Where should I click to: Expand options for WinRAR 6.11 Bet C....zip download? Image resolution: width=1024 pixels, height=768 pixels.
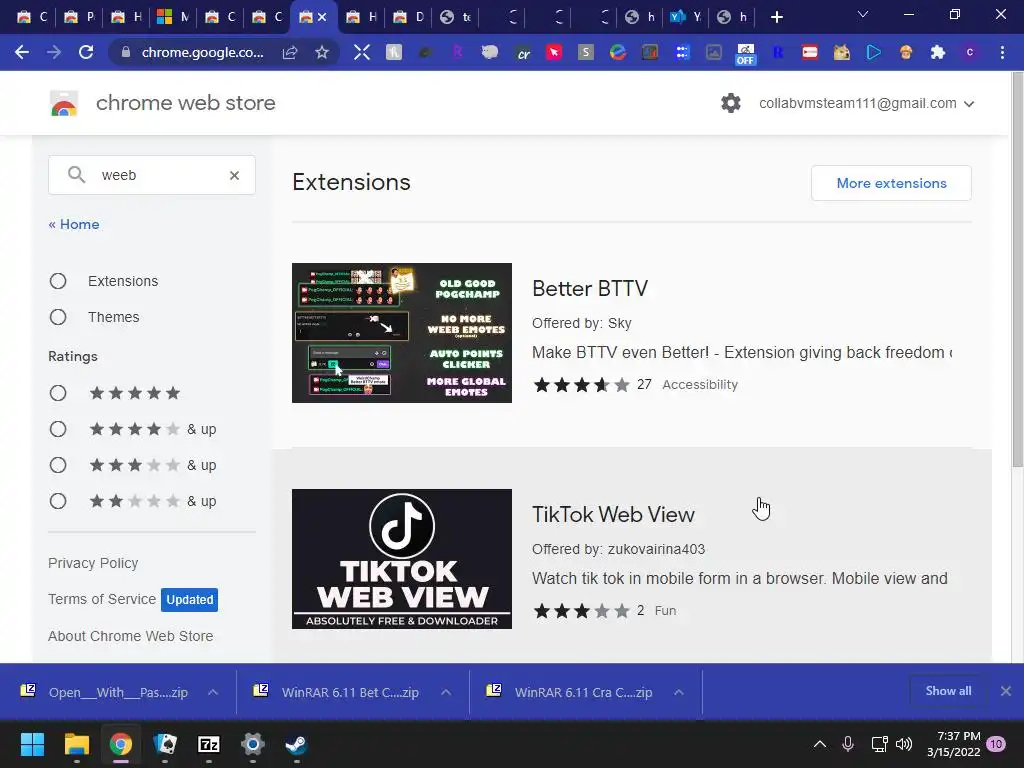446,692
